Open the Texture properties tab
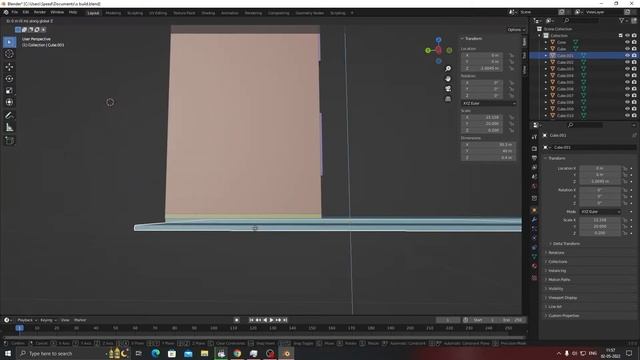 click(534, 278)
